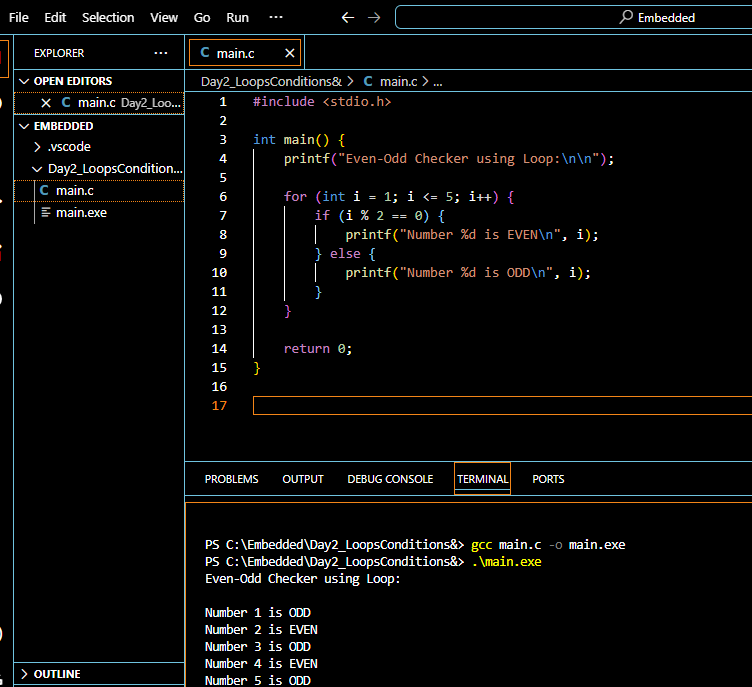Open the Selection menu
This screenshot has width=752, height=687.
[x=108, y=18]
